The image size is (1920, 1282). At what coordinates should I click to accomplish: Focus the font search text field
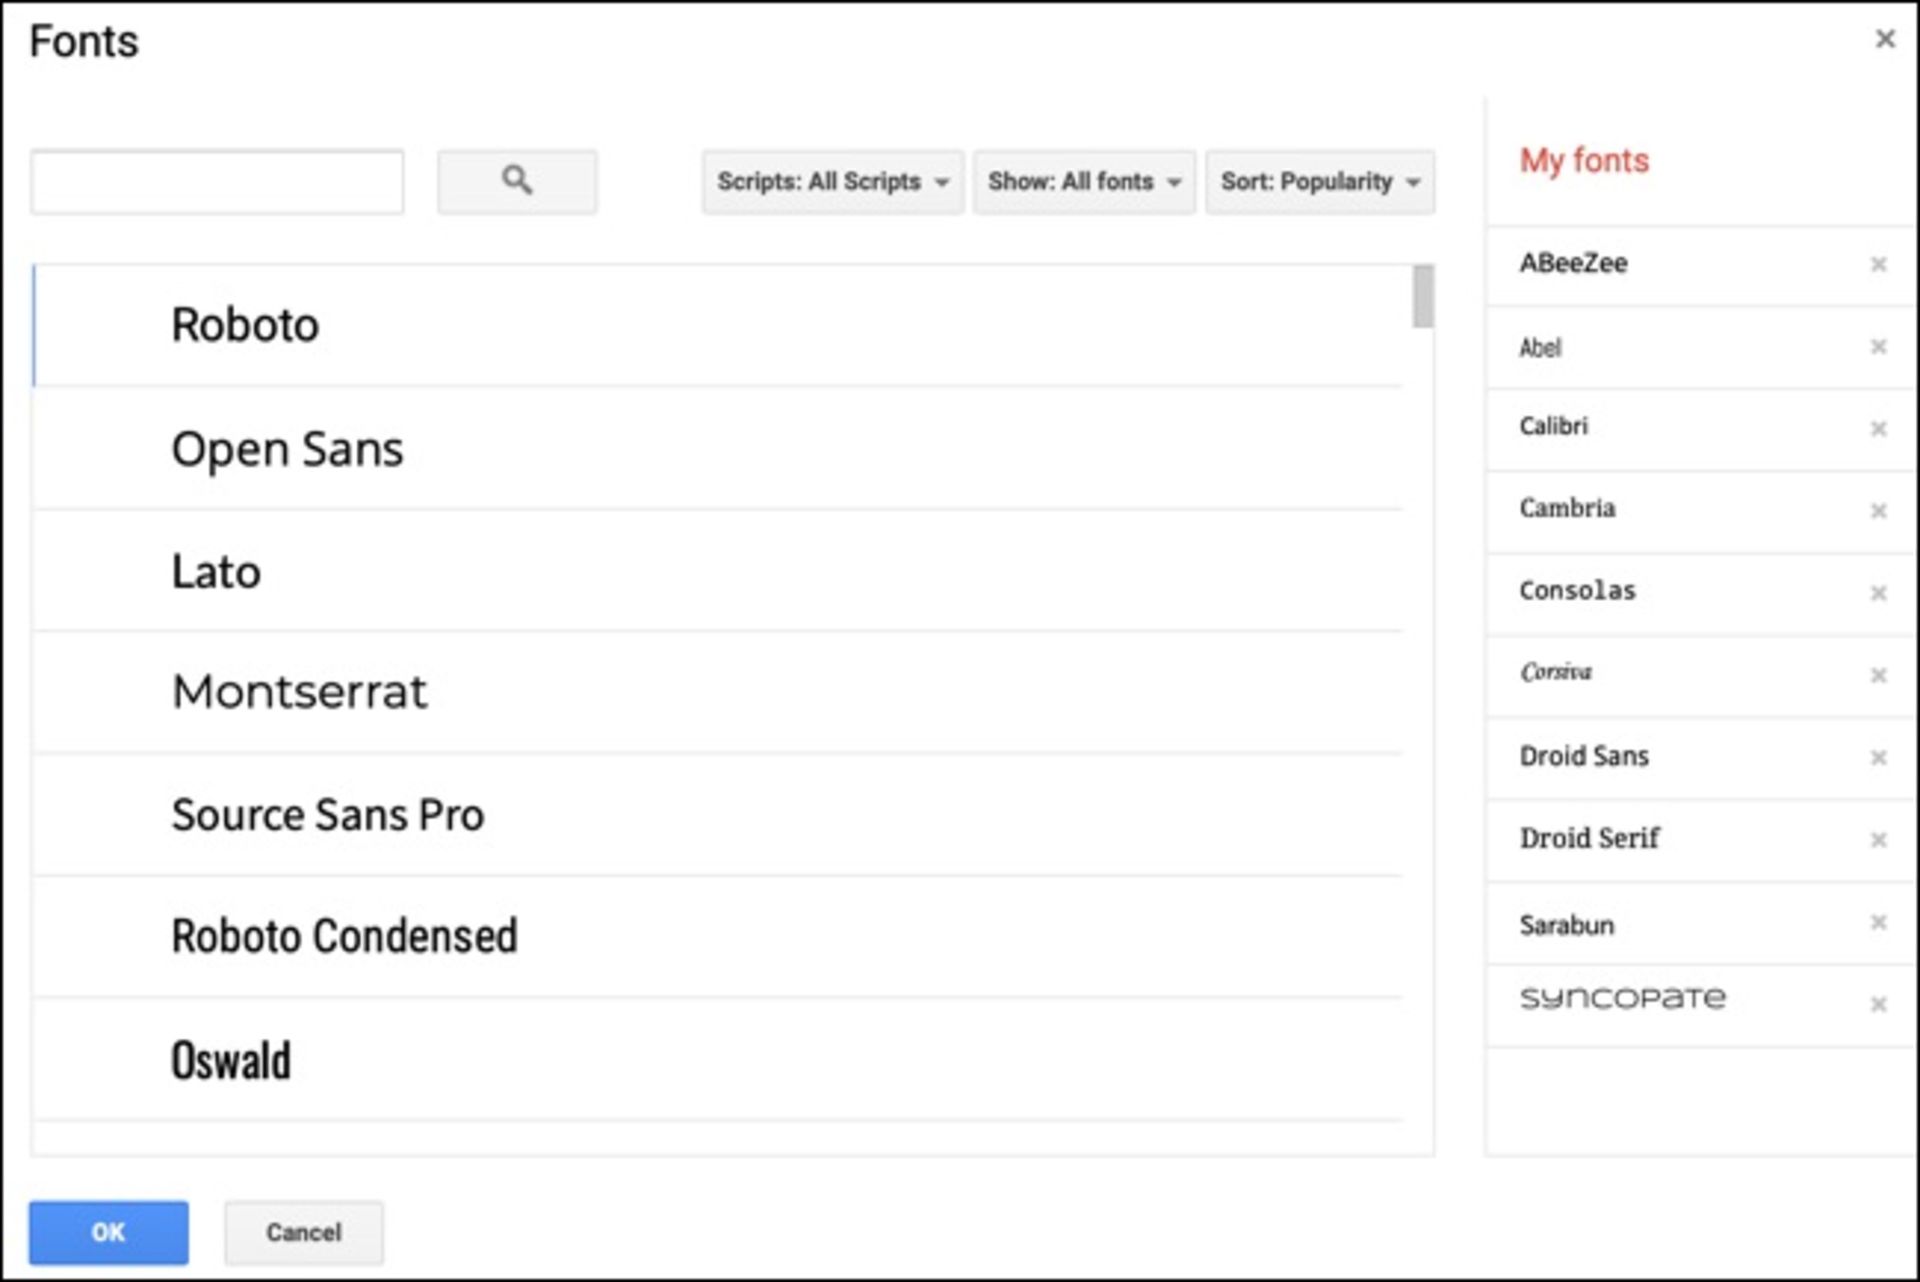point(217,182)
